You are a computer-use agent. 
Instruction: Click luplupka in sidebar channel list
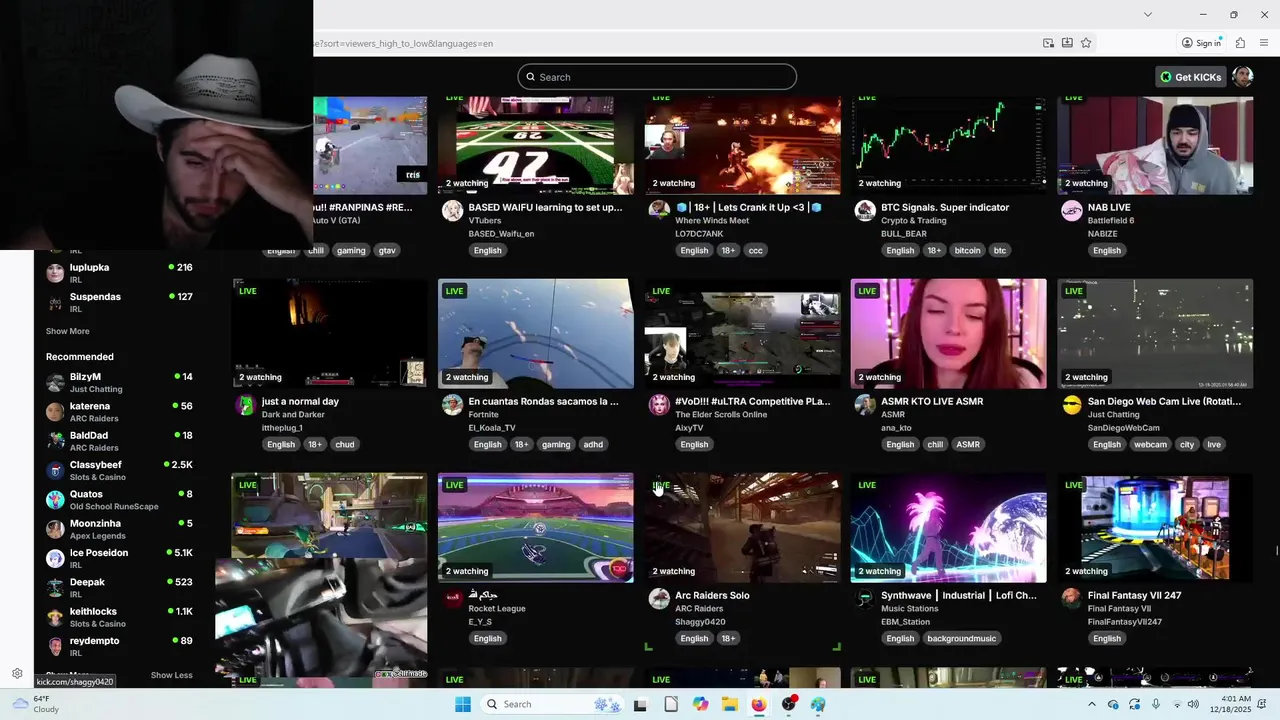119,273
